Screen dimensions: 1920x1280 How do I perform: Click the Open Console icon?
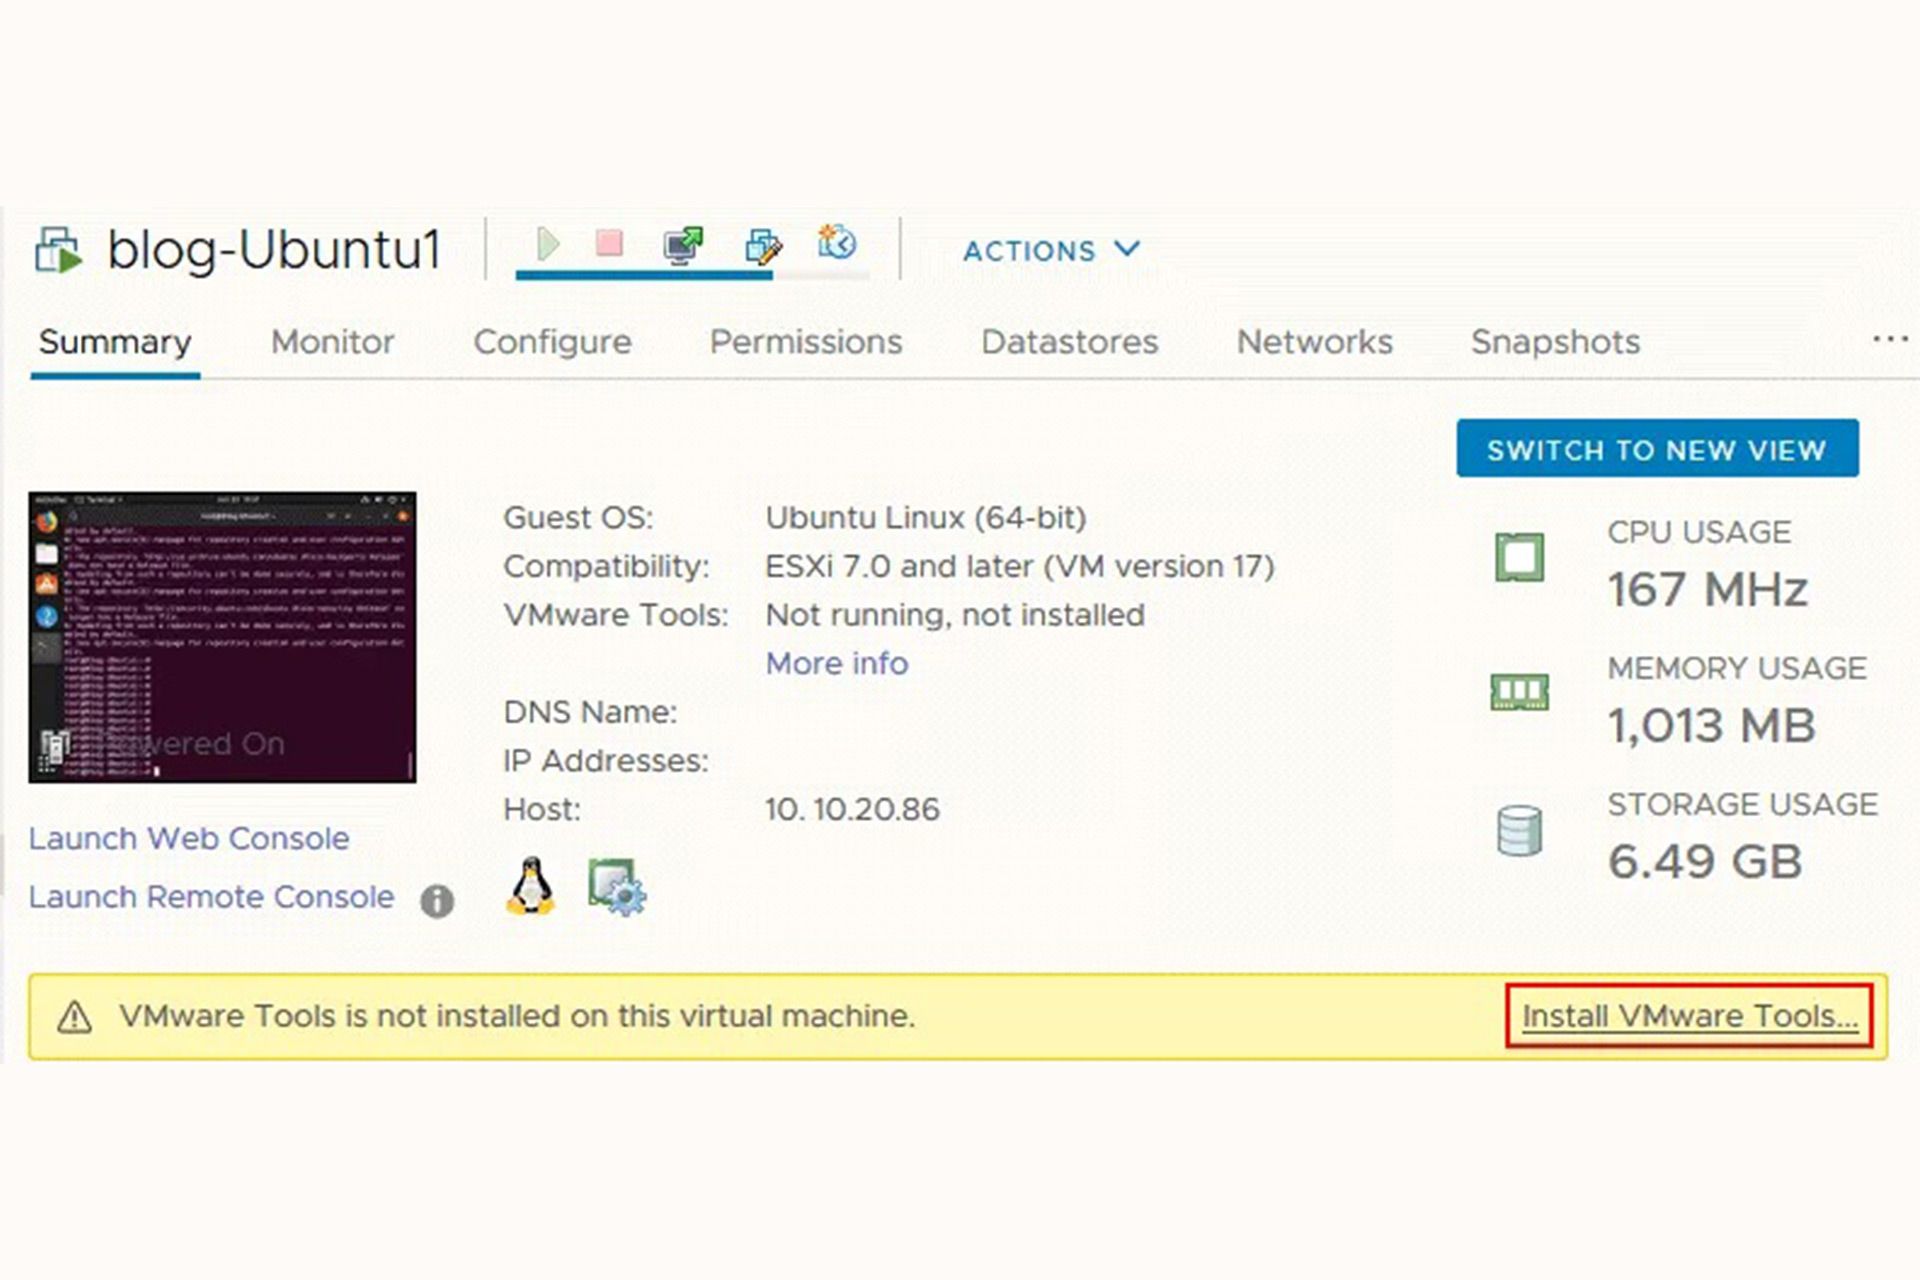tap(681, 246)
